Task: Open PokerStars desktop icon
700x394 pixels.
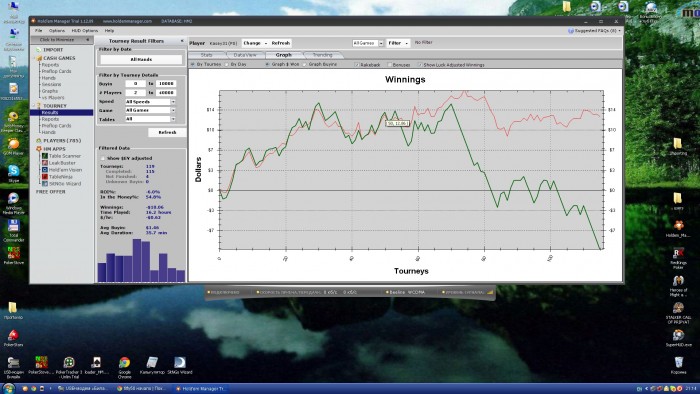Action: click(x=13, y=335)
